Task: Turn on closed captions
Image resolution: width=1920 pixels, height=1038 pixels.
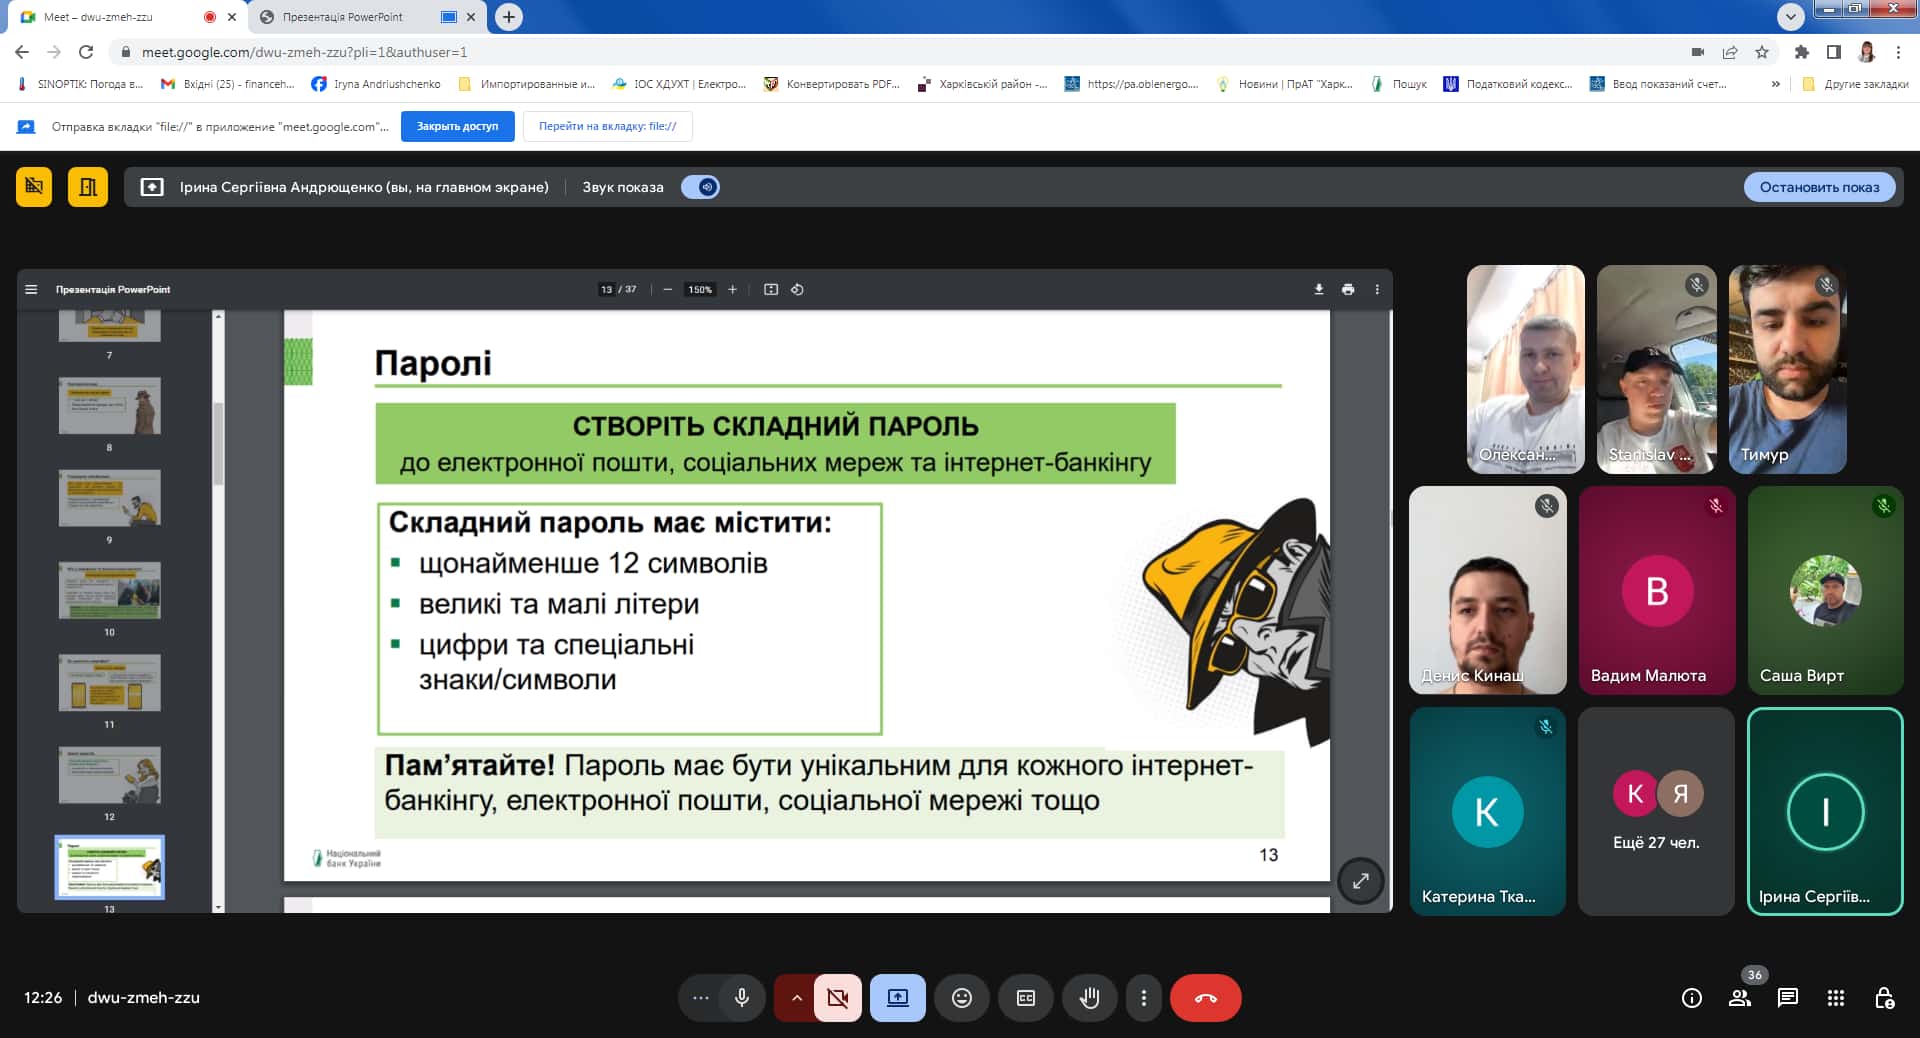Action: 1025,998
